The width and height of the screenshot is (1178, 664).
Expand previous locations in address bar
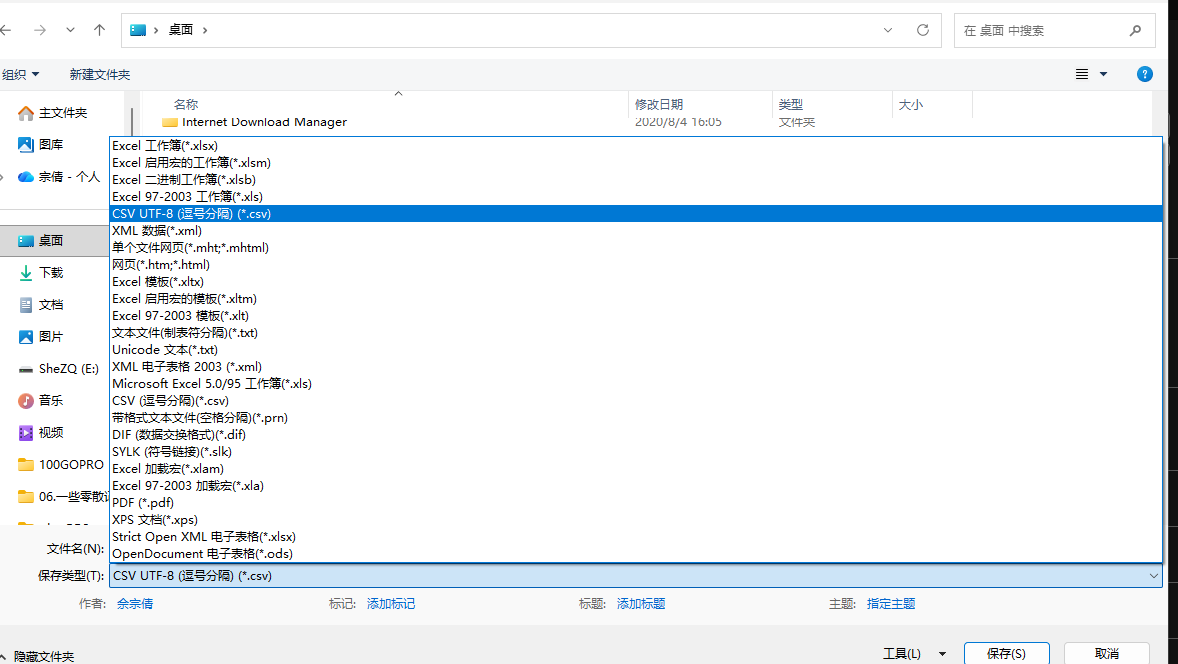click(887, 30)
